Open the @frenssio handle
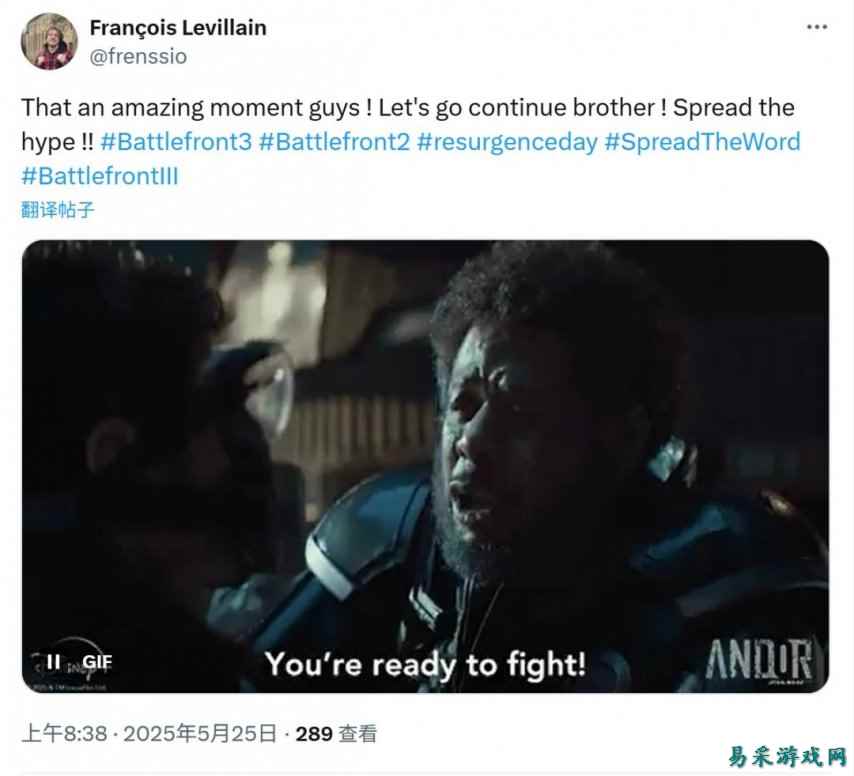 pos(138,56)
